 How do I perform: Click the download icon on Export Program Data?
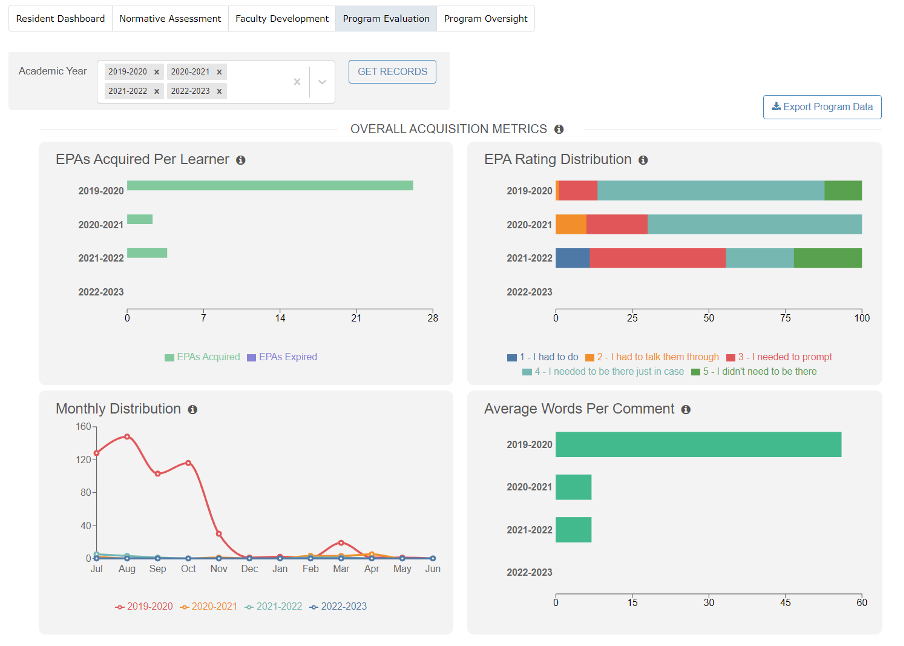pyautogui.click(x=775, y=107)
